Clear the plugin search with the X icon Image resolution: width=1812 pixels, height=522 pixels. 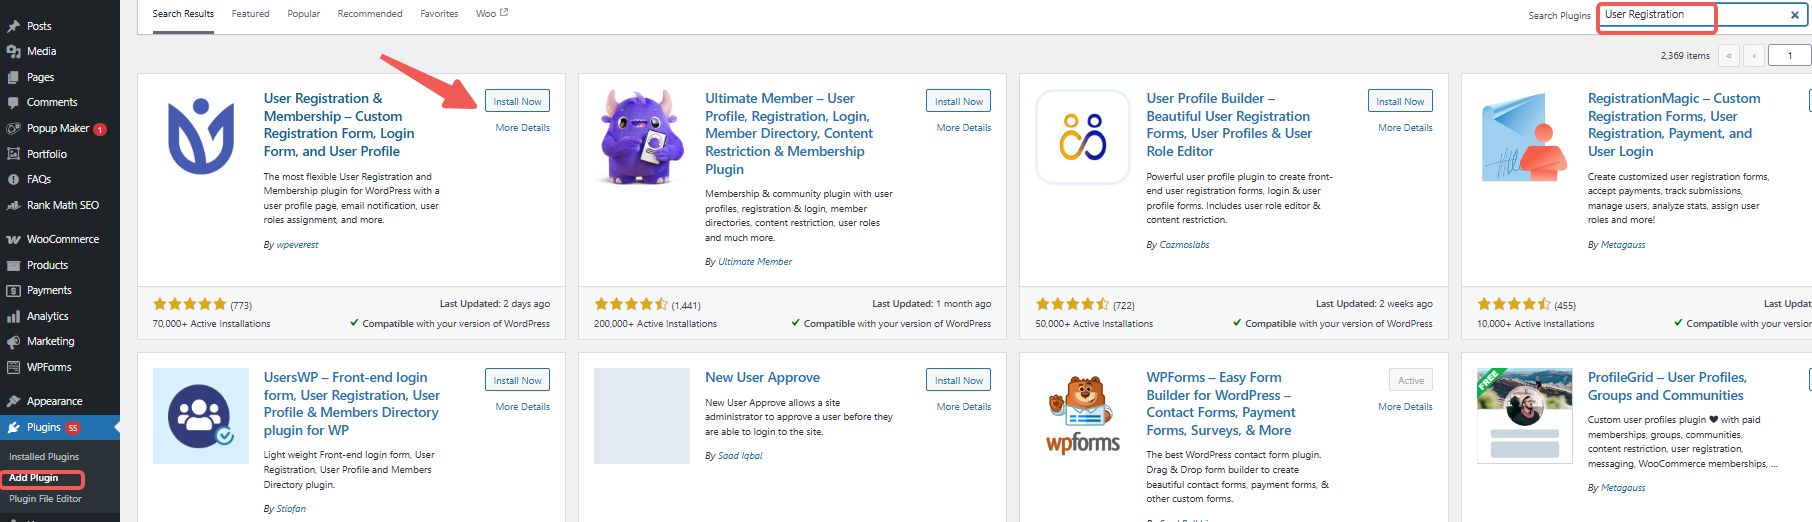coord(1794,15)
